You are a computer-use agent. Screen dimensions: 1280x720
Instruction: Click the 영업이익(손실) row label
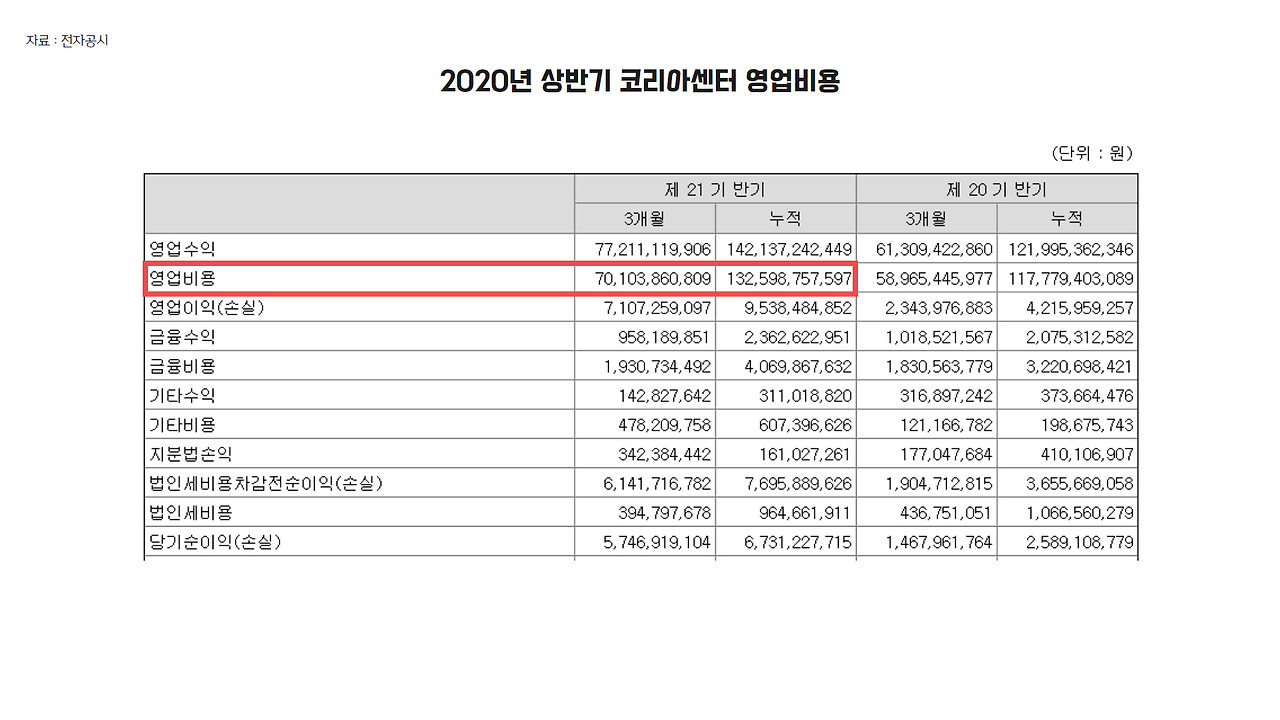click(207, 308)
